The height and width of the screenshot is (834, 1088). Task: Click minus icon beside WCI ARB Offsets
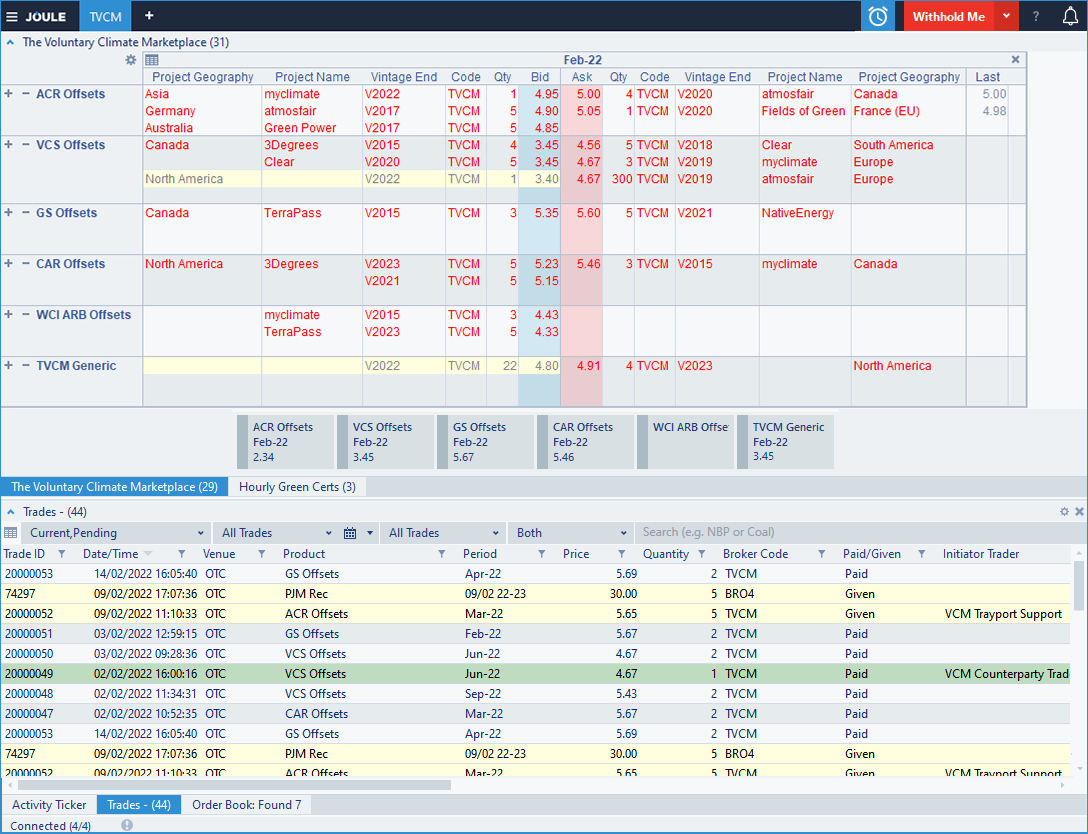pyautogui.click(x=26, y=314)
